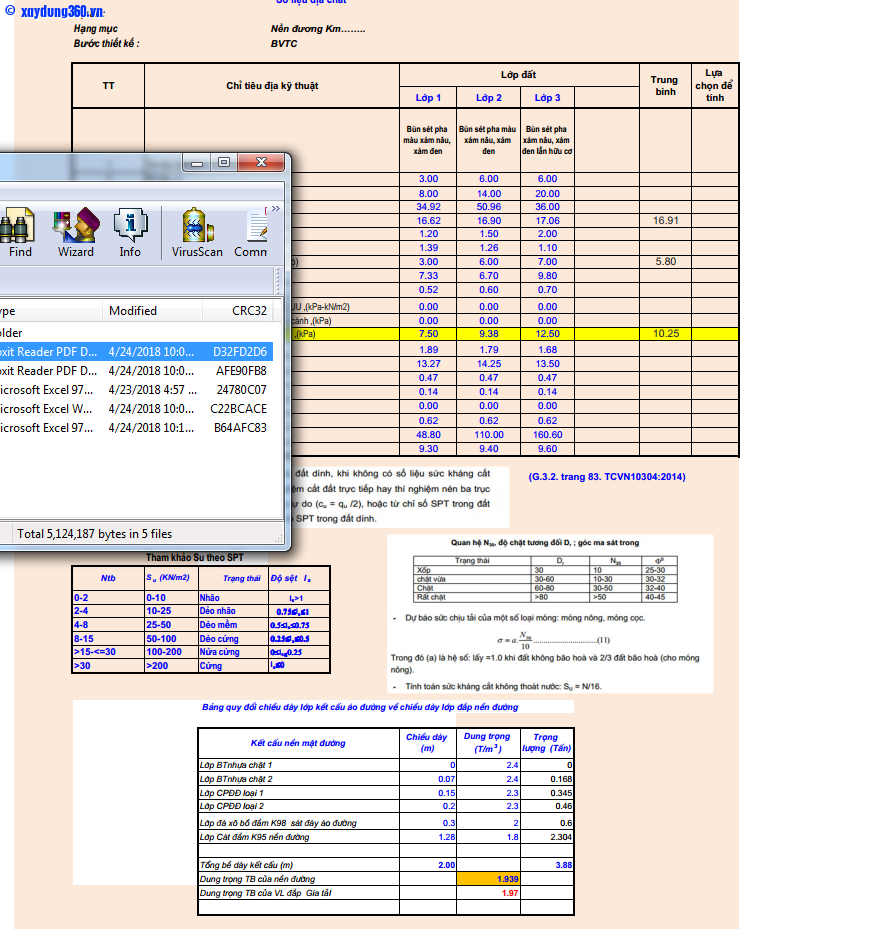Select the total weight cell 3.88
877x932 pixels.
(547, 865)
